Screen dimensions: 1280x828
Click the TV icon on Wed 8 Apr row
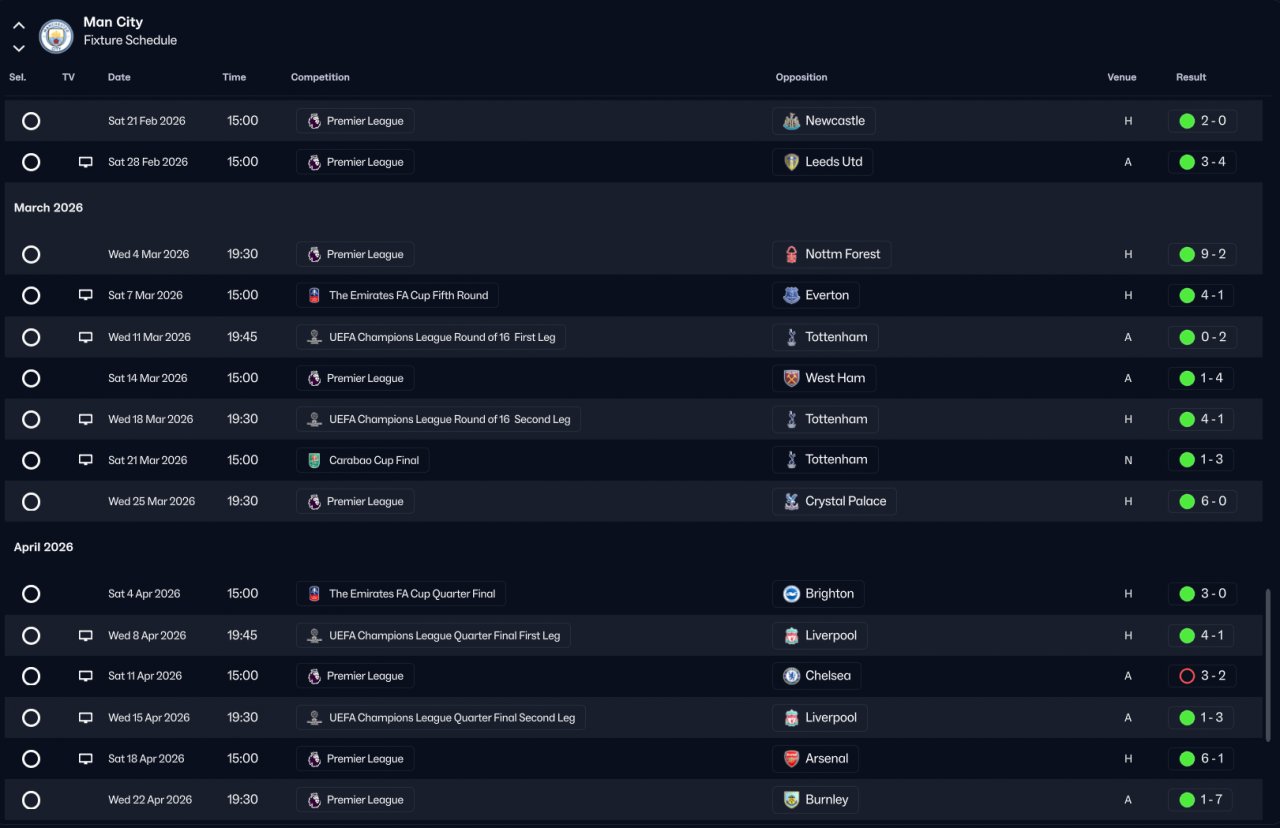(x=86, y=635)
